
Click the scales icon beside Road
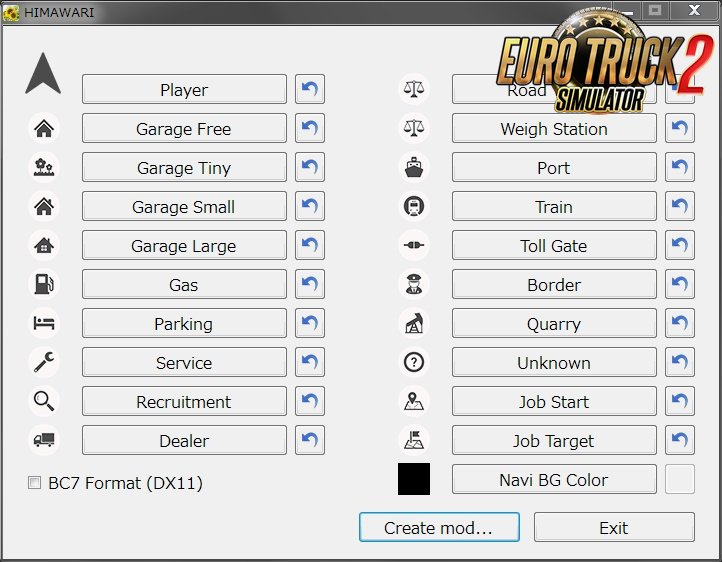pyautogui.click(x=413, y=89)
